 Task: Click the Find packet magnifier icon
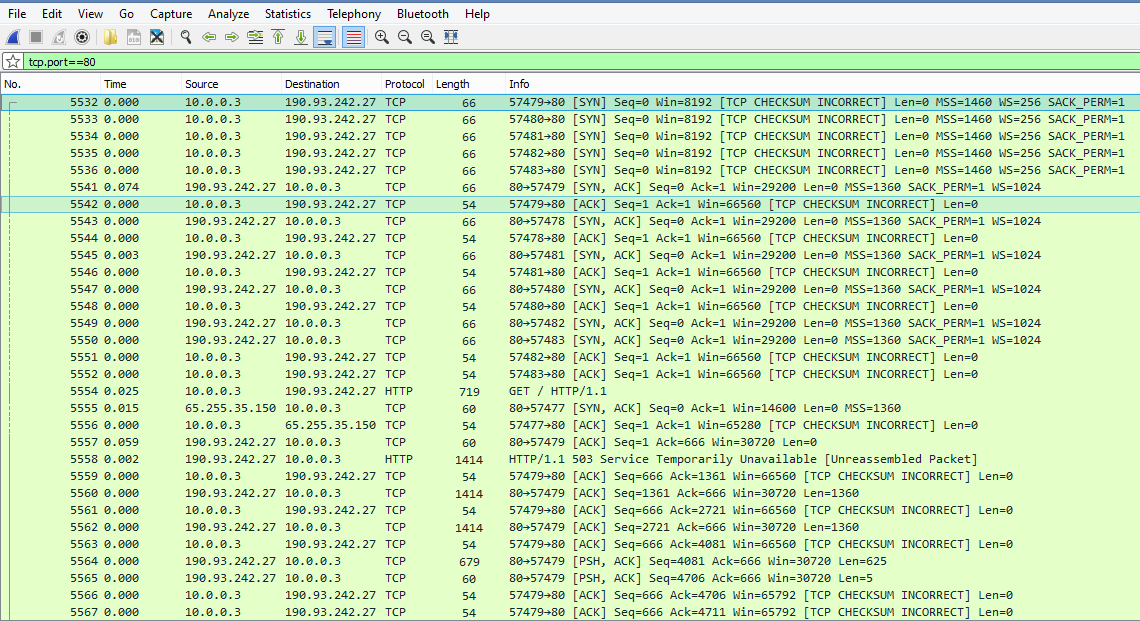click(186, 37)
